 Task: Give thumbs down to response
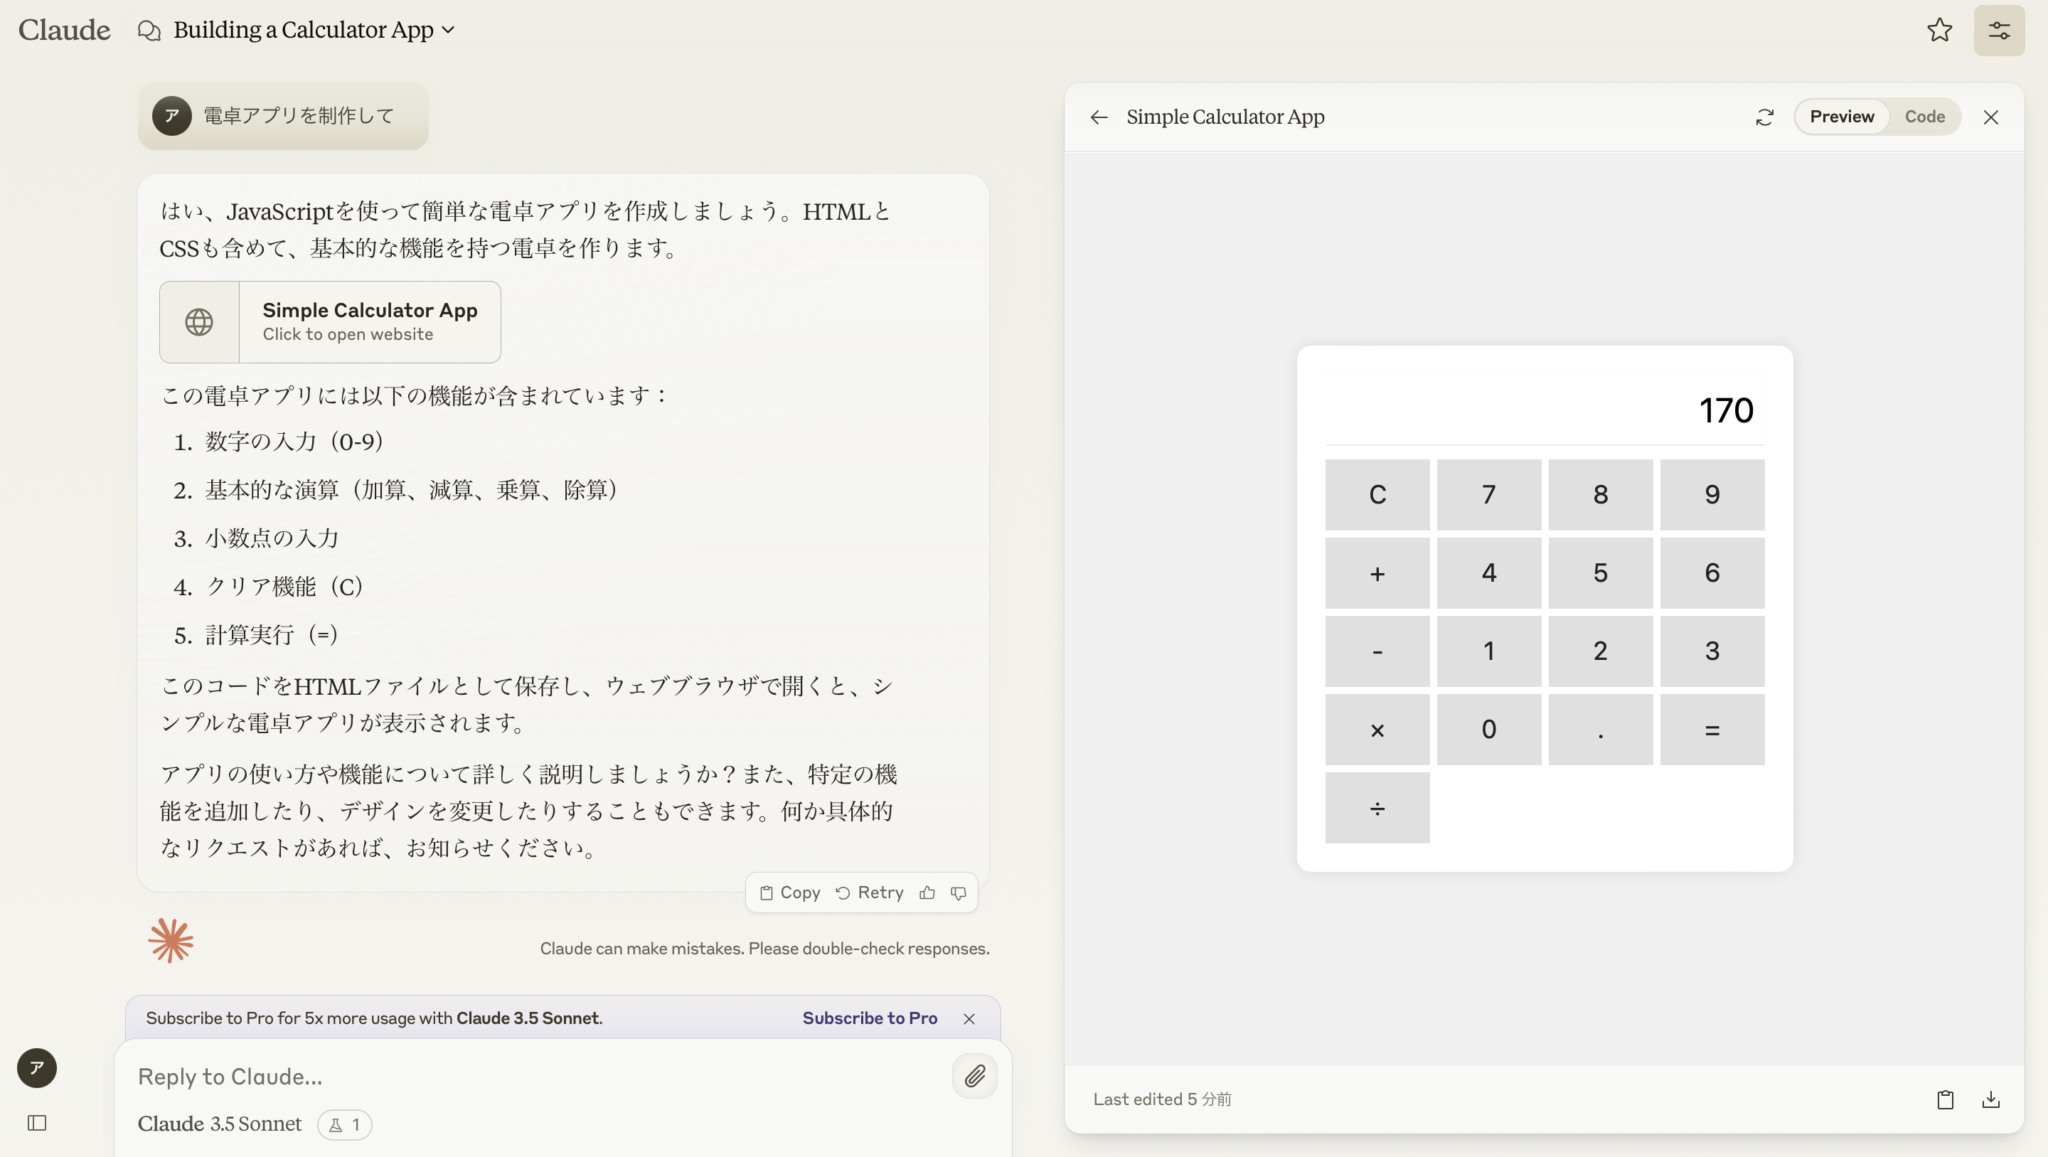tap(958, 893)
